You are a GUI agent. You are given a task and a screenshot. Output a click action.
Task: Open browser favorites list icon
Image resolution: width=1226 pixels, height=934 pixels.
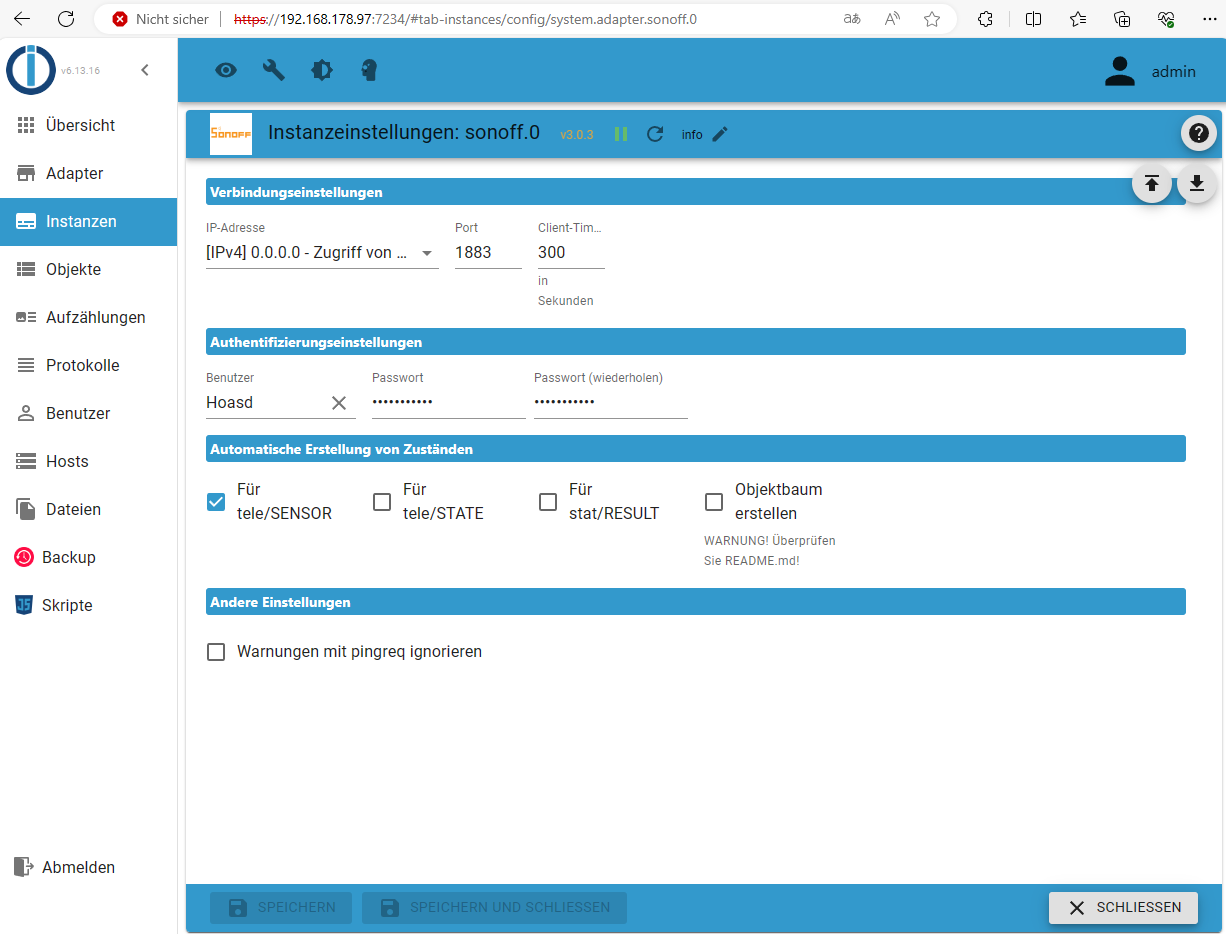coord(1078,19)
